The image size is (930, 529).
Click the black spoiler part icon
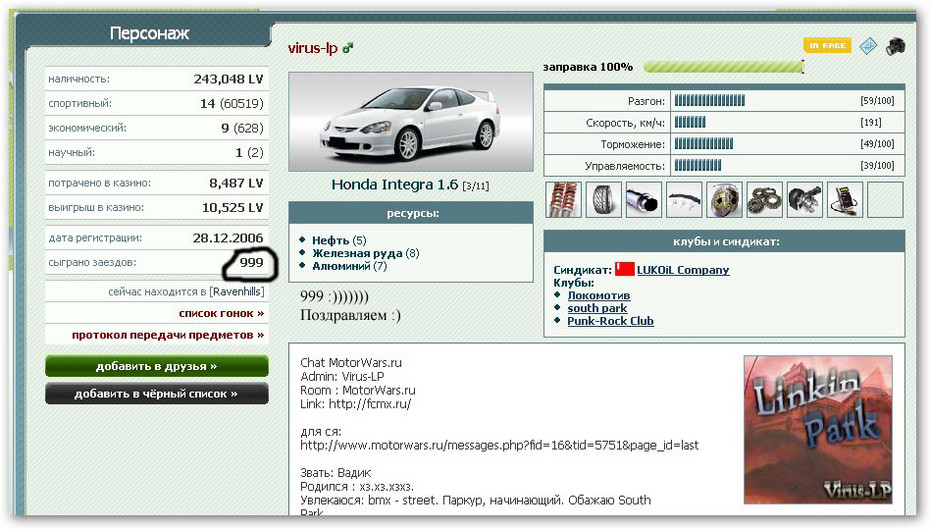point(684,200)
